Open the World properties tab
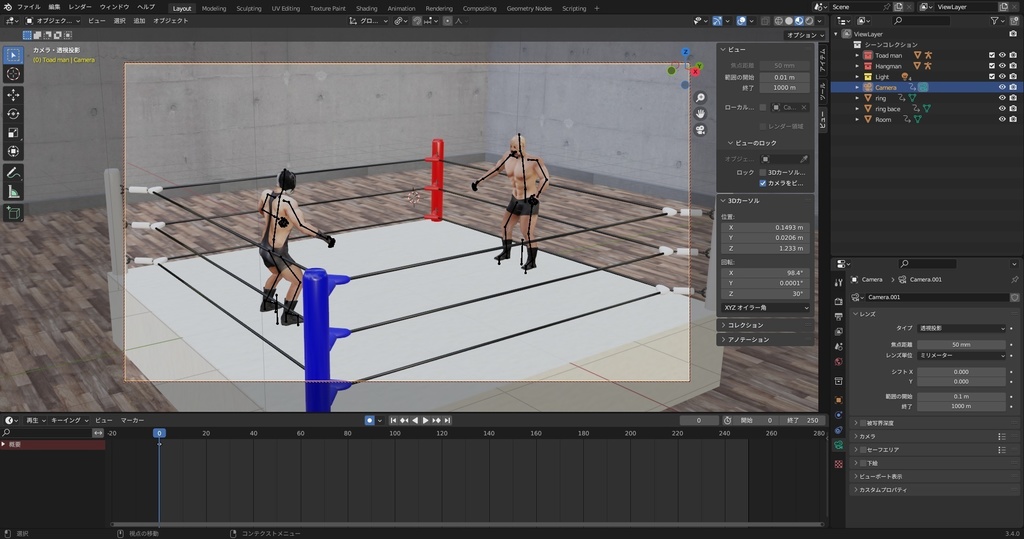Viewport: 1024px width, 539px height. [x=839, y=361]
